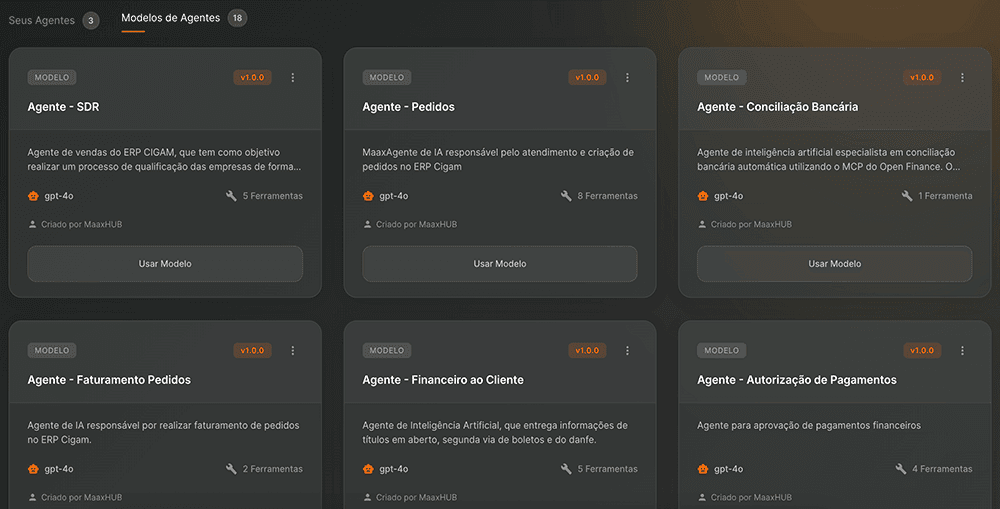This screenshot has width=1000, height=509.
Task: Open the three-dot menu on Agente - Pedidos
Action: pos(627,77)
